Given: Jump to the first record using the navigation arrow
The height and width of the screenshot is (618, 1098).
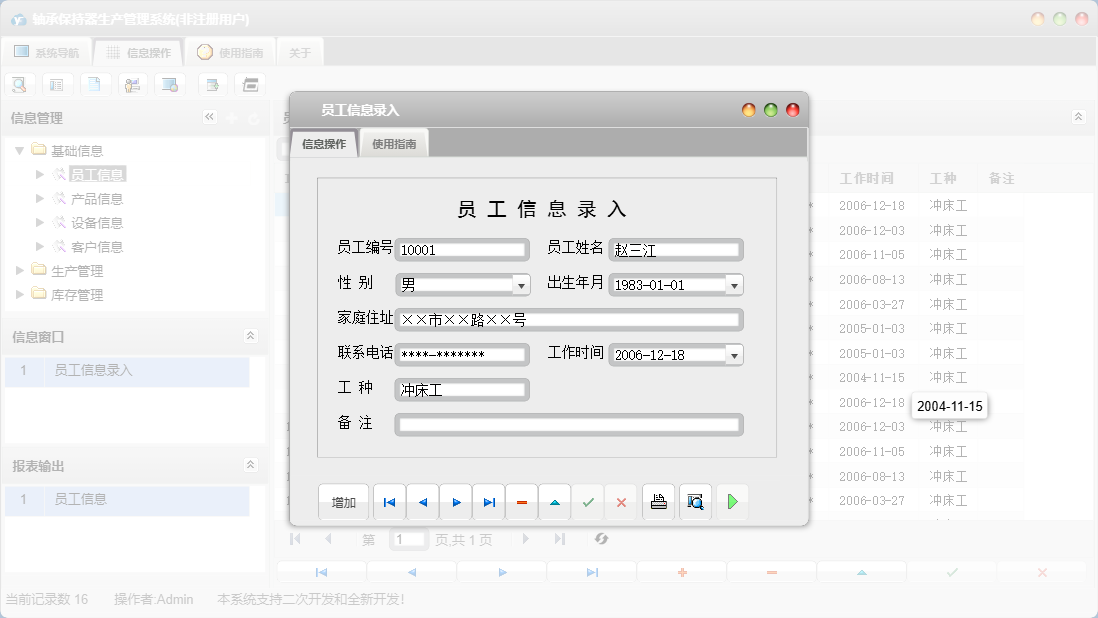Looking at the screenshot, I should click(389, 502).
